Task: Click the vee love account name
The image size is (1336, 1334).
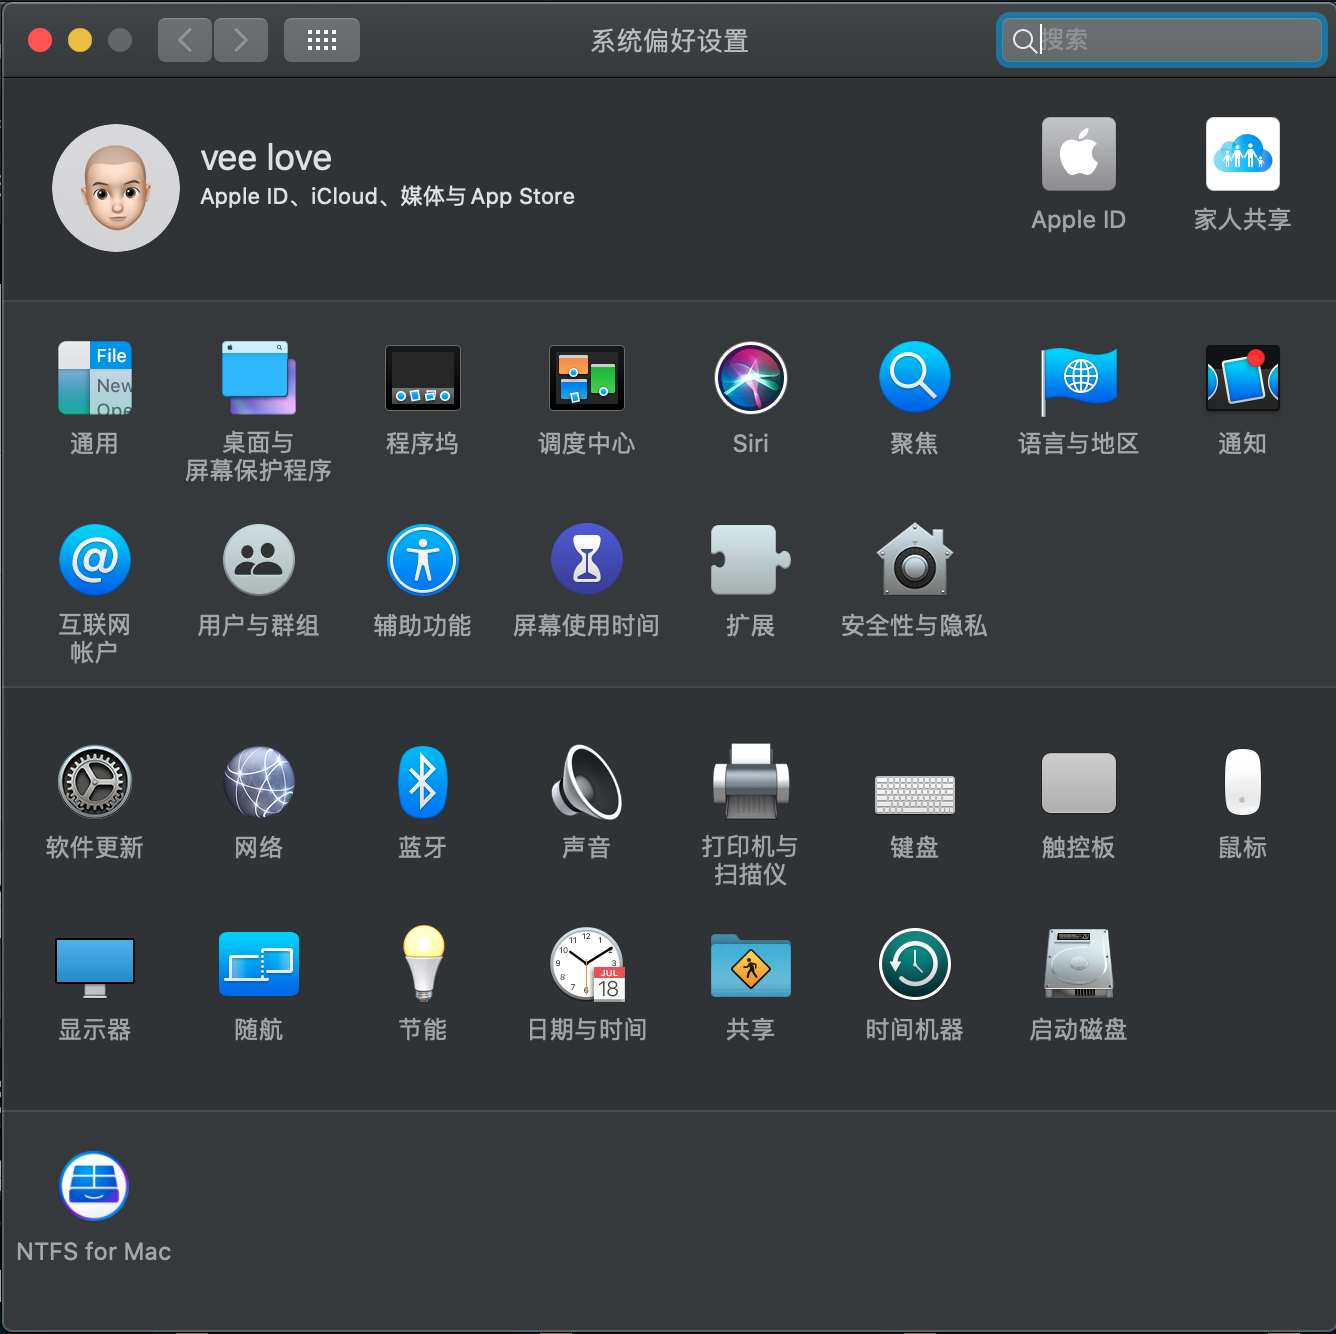Action: pos(266,158)
